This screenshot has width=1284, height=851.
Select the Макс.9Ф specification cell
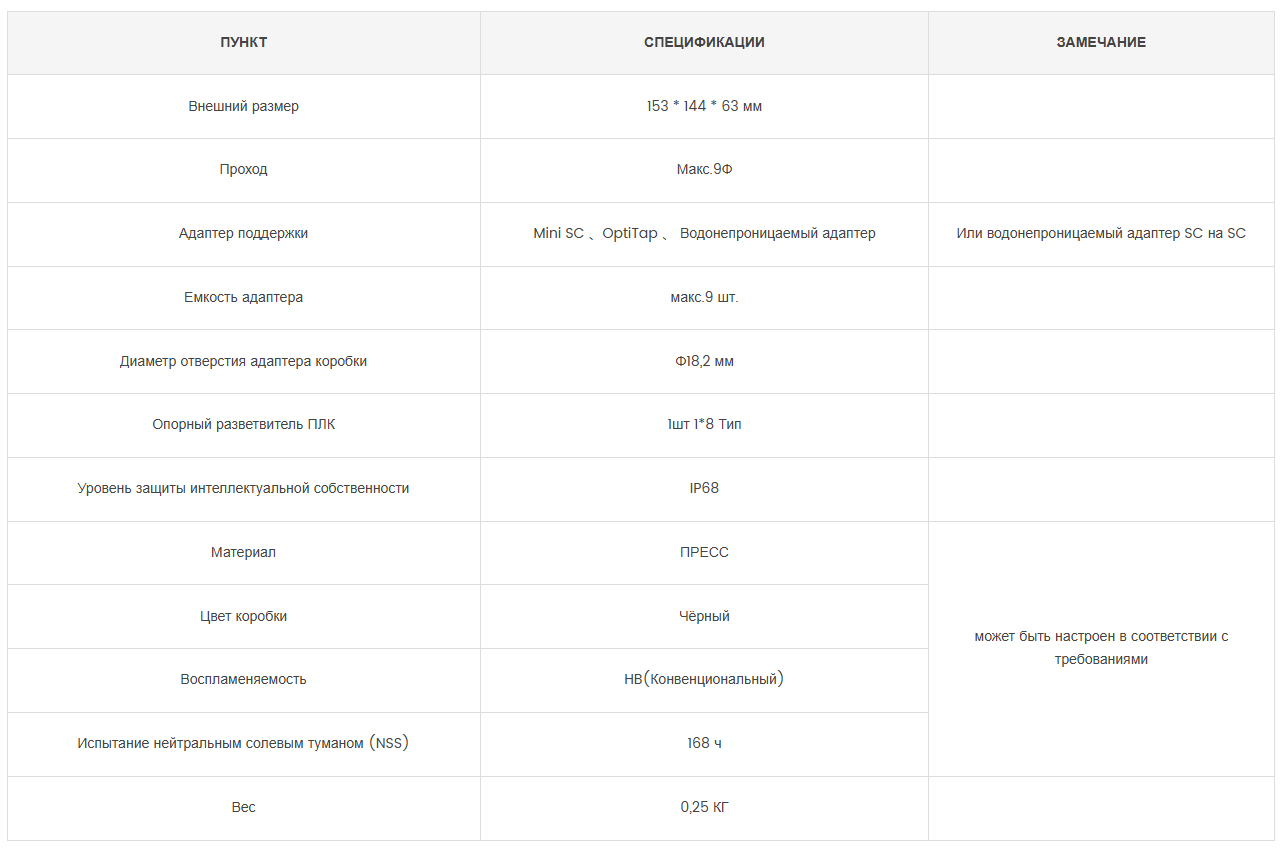(704, 170)
